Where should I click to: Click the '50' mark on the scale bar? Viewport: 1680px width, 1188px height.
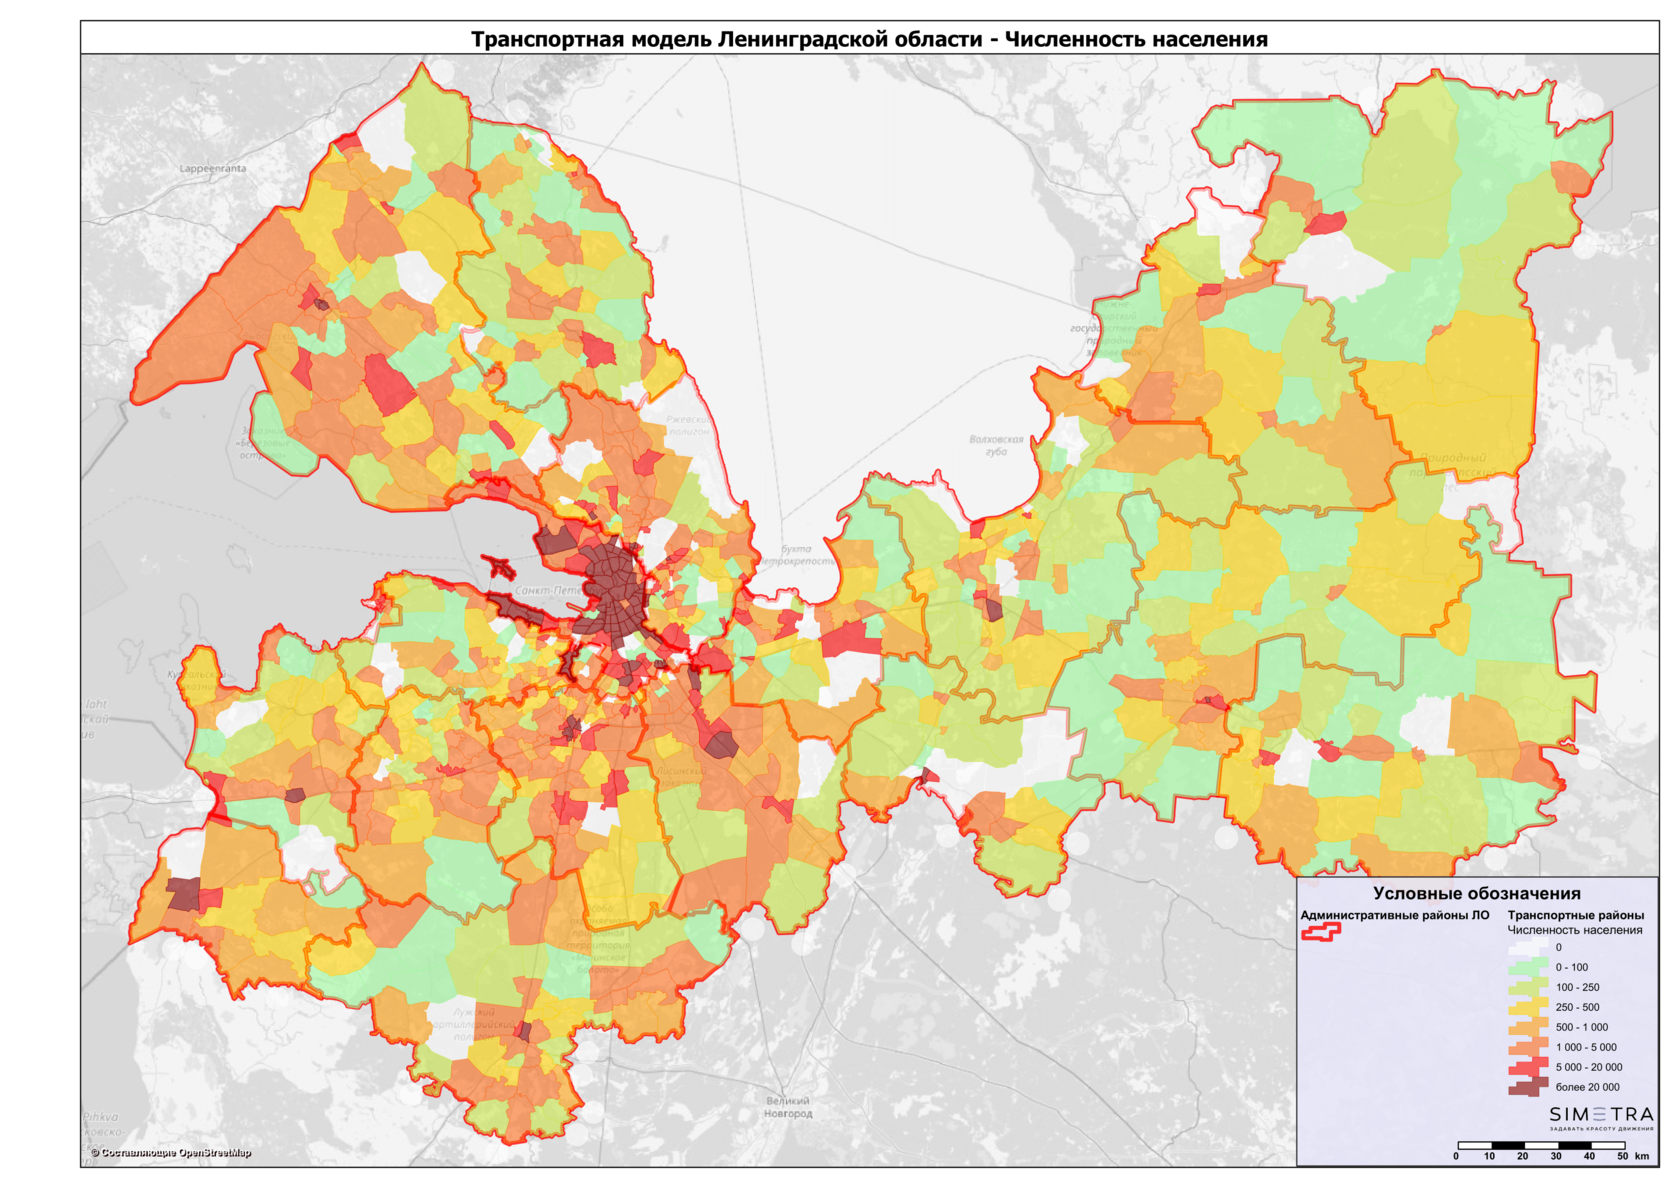point(1623,1156)
